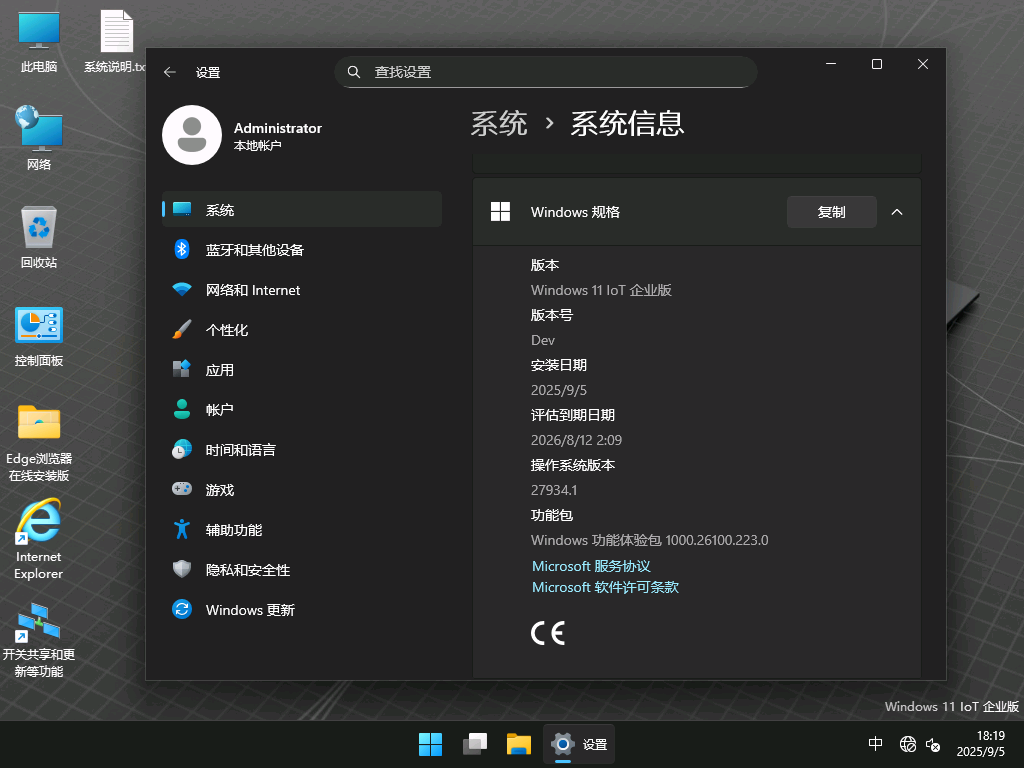Select 系统 in the Settings sidebar
1024x768 pixels.
[x=302, y=209]
